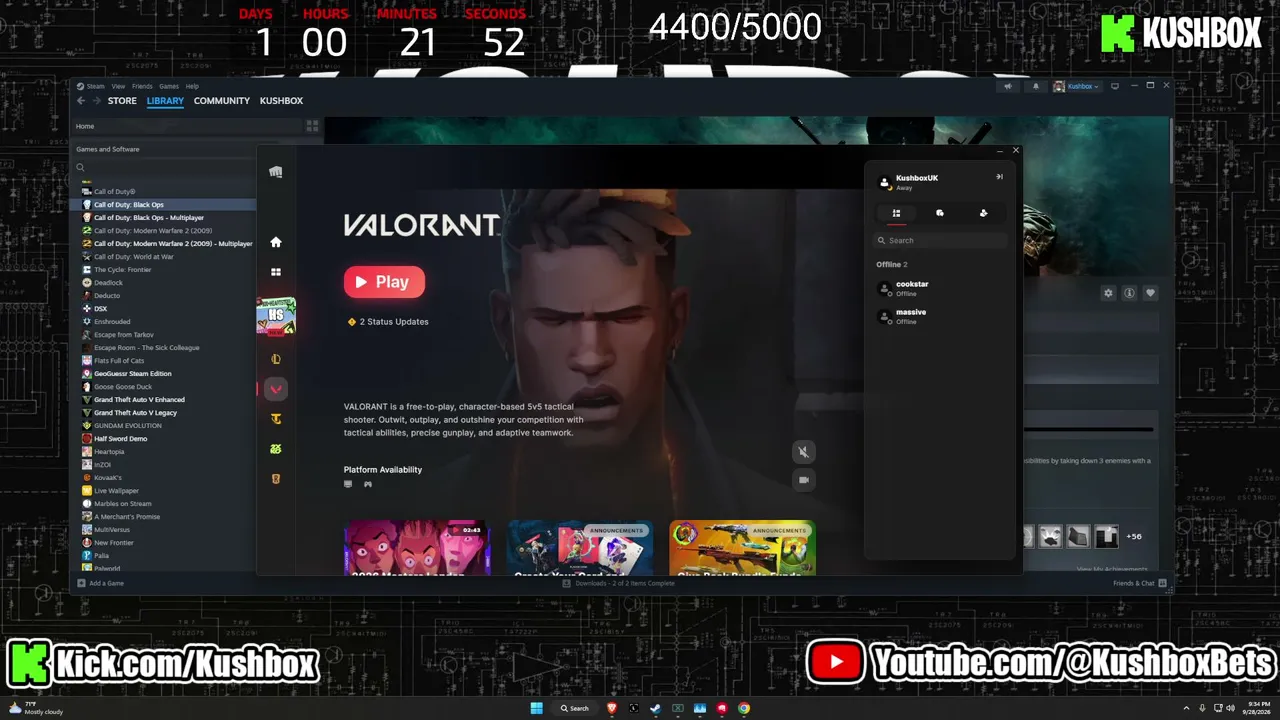
Task: Open the Steam menu
Action: click(92, 86)
